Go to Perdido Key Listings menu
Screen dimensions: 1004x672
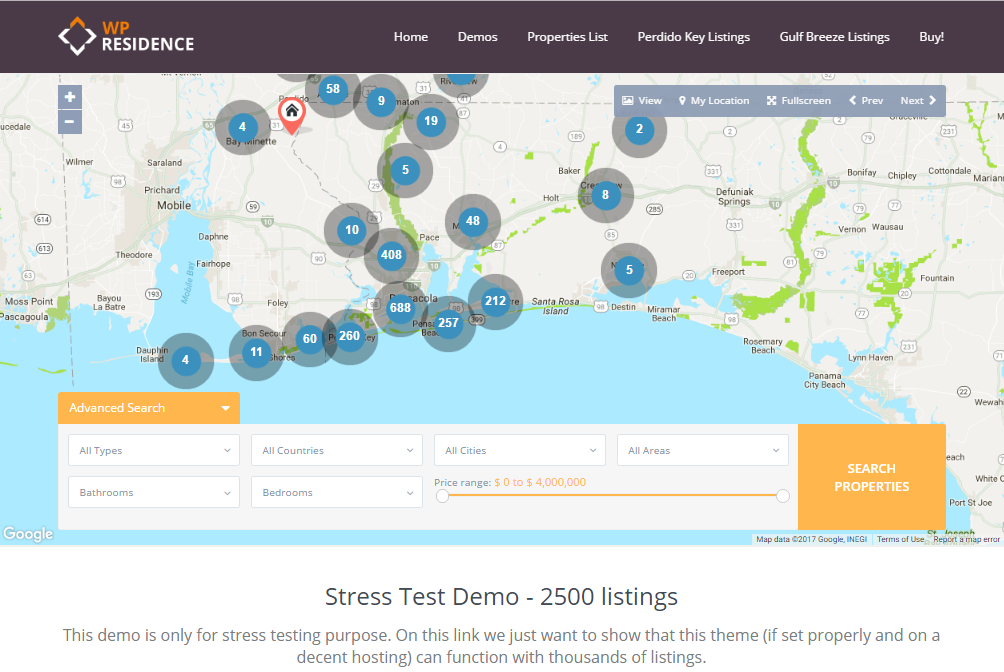pos(693,37)
